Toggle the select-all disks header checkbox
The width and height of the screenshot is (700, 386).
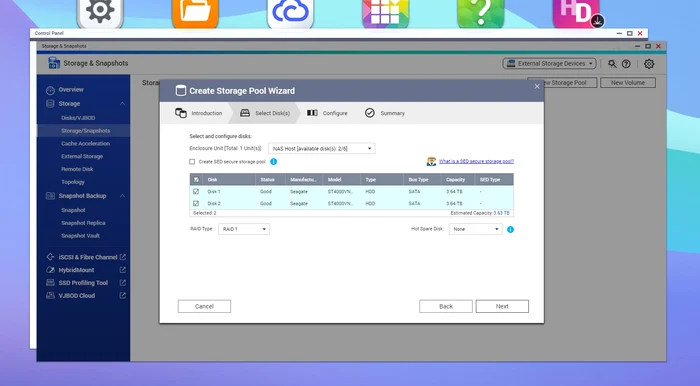196,180
